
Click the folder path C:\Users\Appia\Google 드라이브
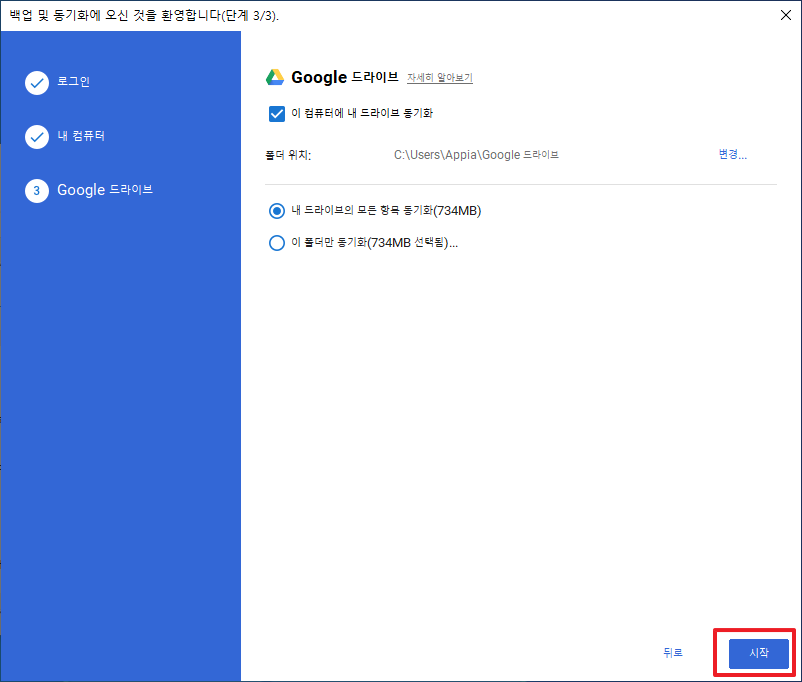pyautogui.click(x=476, y=155)
